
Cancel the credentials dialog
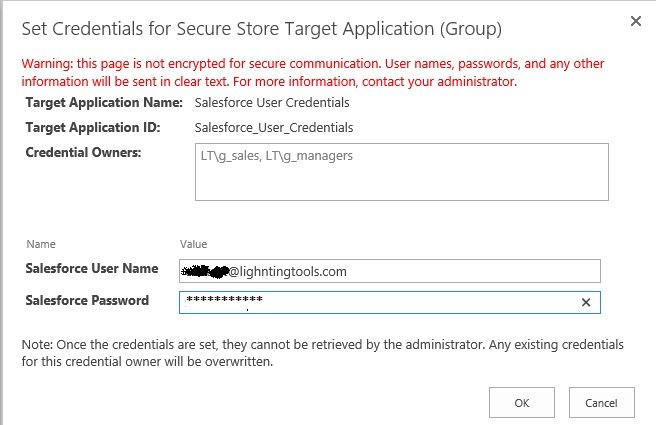coord(601,403)
